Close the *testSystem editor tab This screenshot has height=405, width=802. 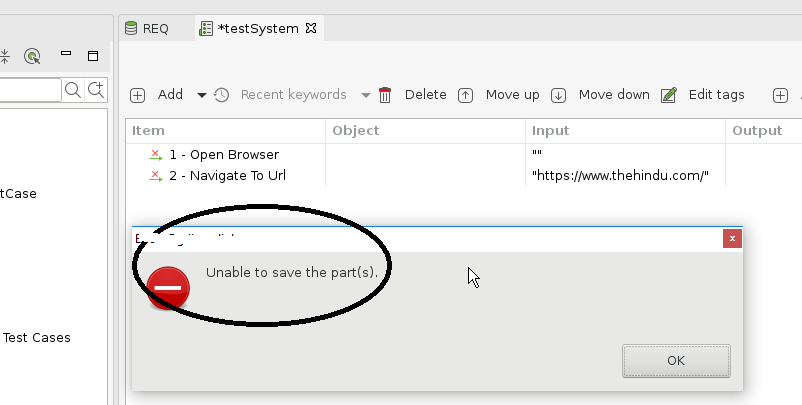(x=311, y=28)
